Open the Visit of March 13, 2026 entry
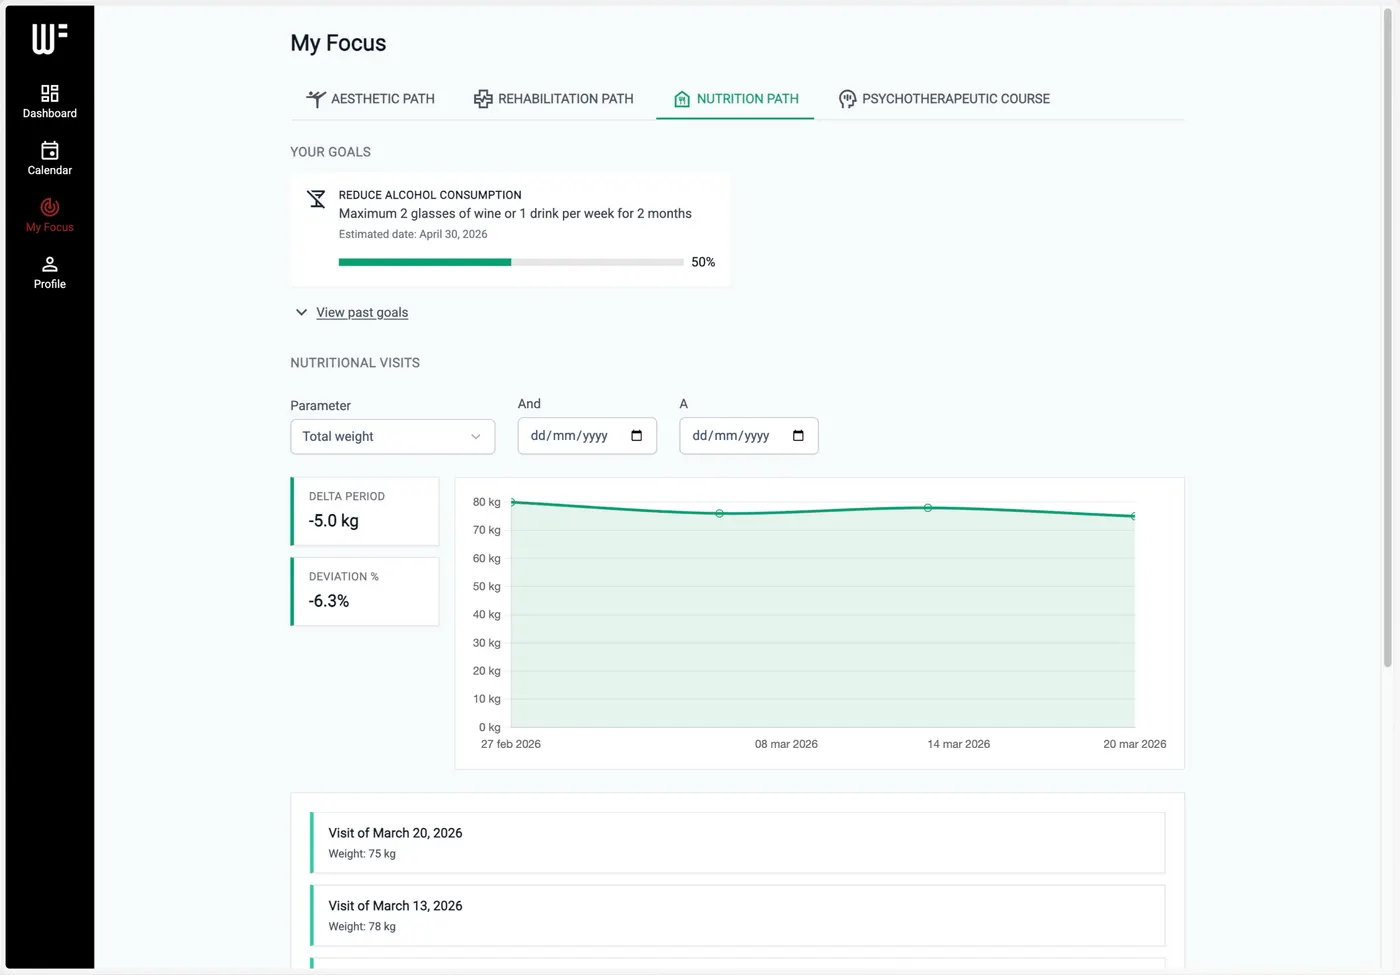The width and height of the screenshot is (1400, 975). pyautogui.click(x=738, y=916)
